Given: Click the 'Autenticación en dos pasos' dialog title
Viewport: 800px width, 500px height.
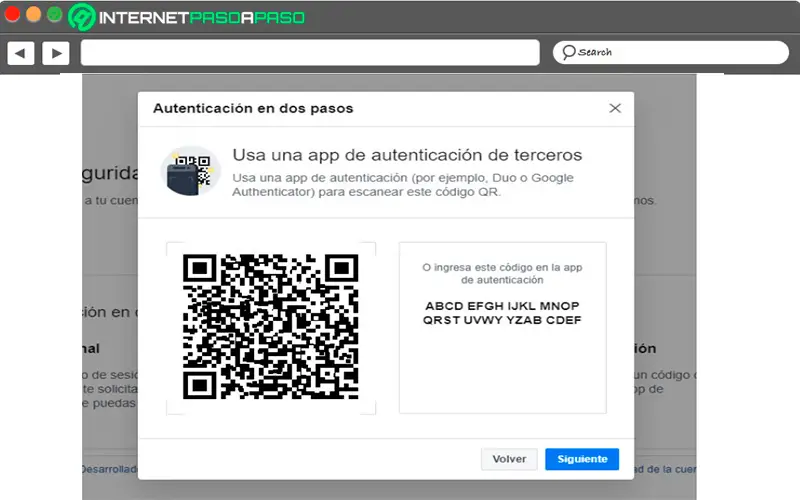Looking at the screenshot, I should pos(253,109).
